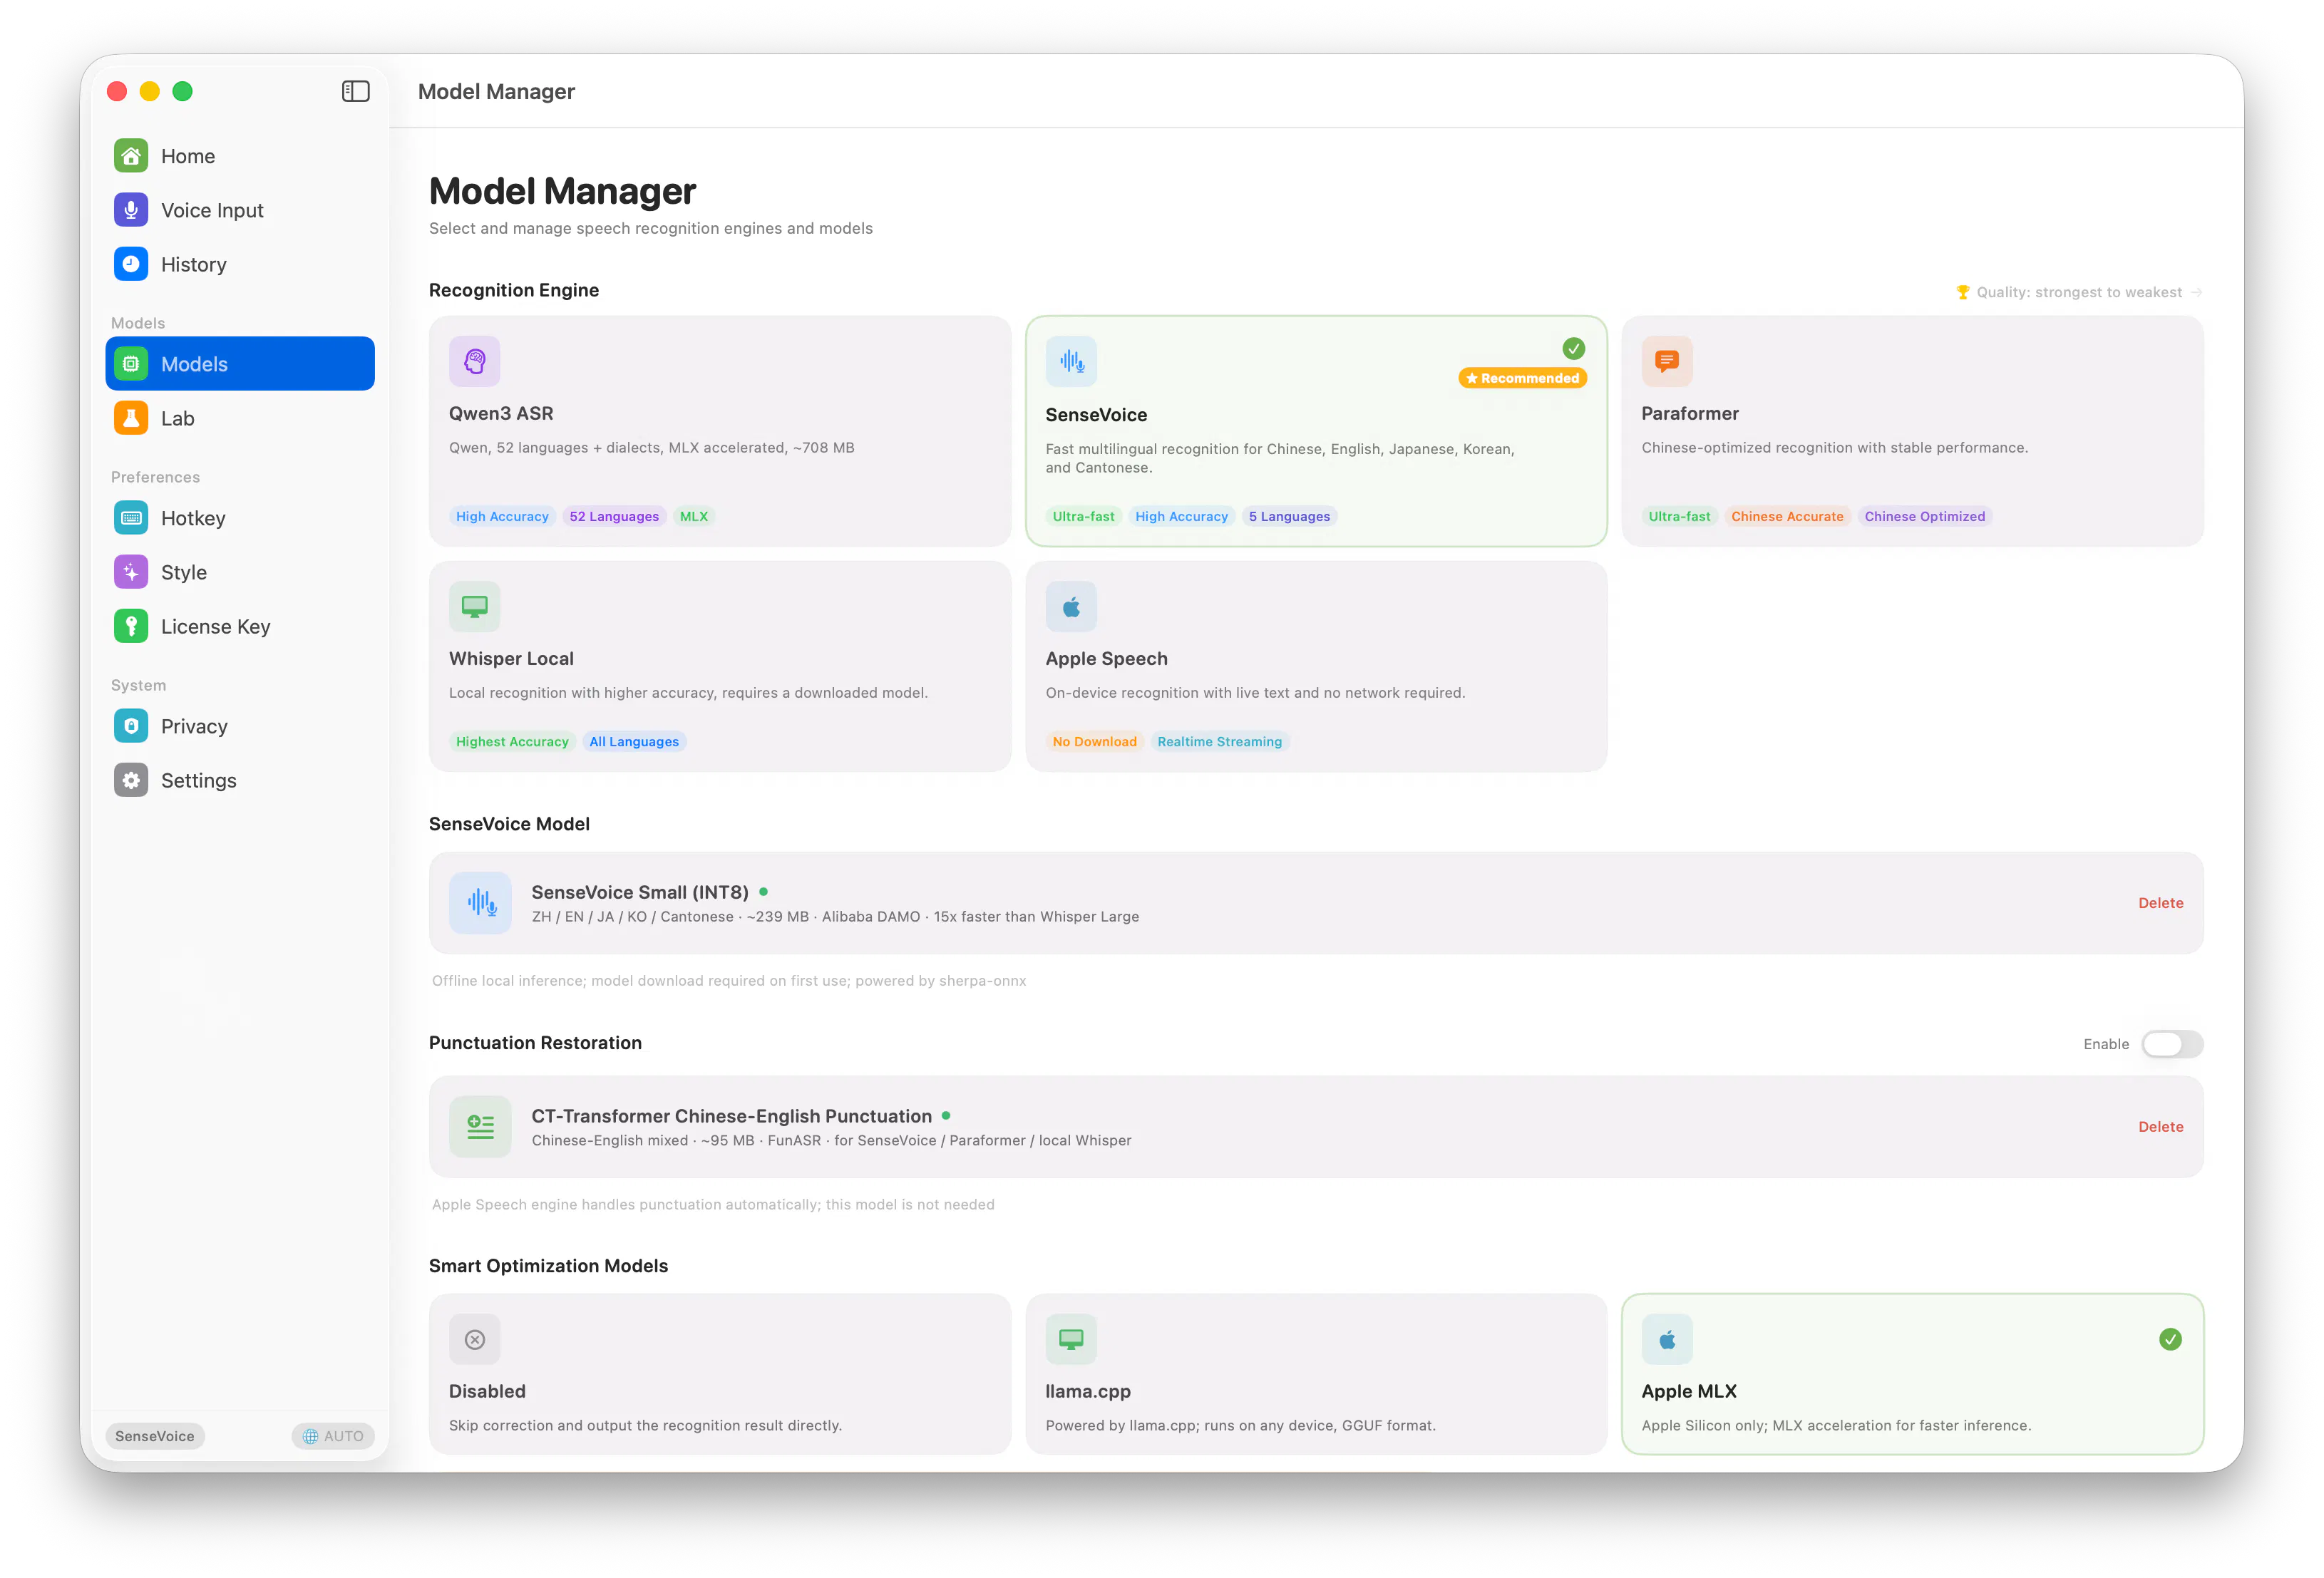Delete the SenseVoice Small (INT8) model
2324x1578 pixels.
pyautogui.click(x=2160, y=903)
